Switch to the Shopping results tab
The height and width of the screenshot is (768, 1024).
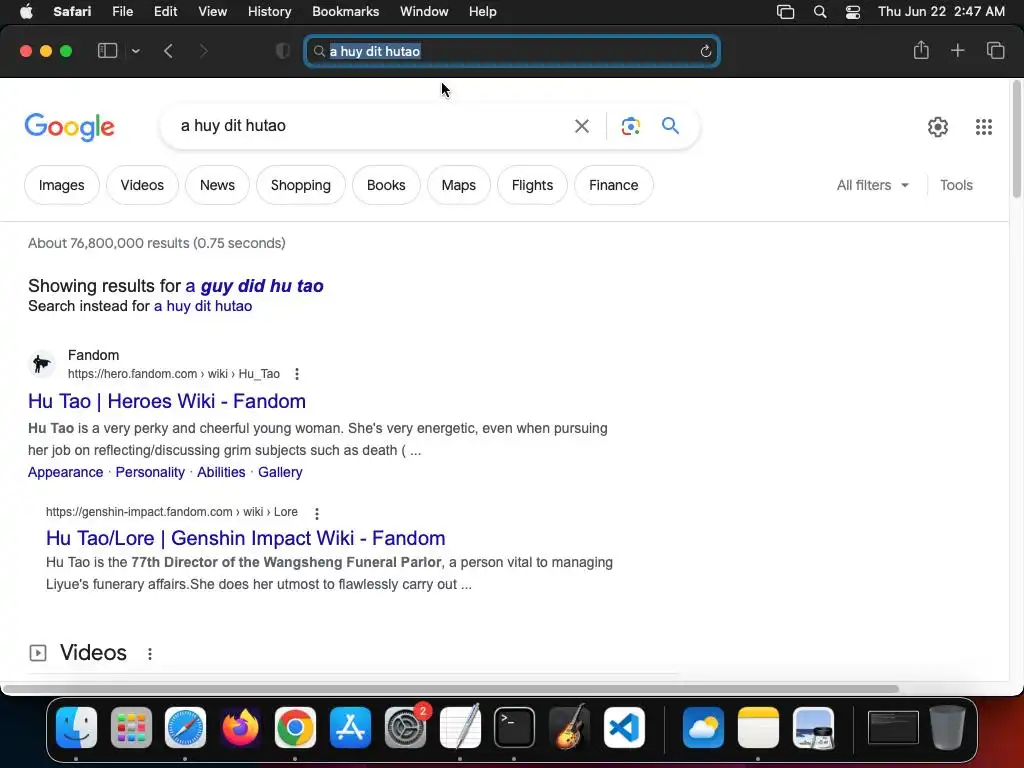pos(300,185)
